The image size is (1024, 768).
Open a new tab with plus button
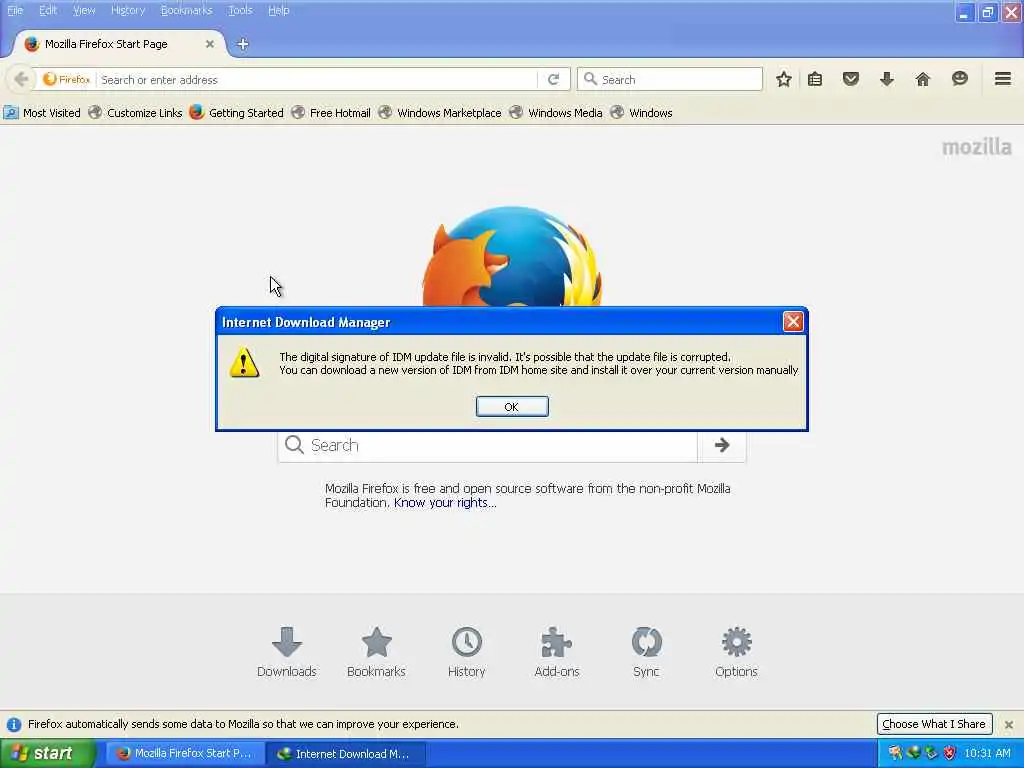coord(242,44)
